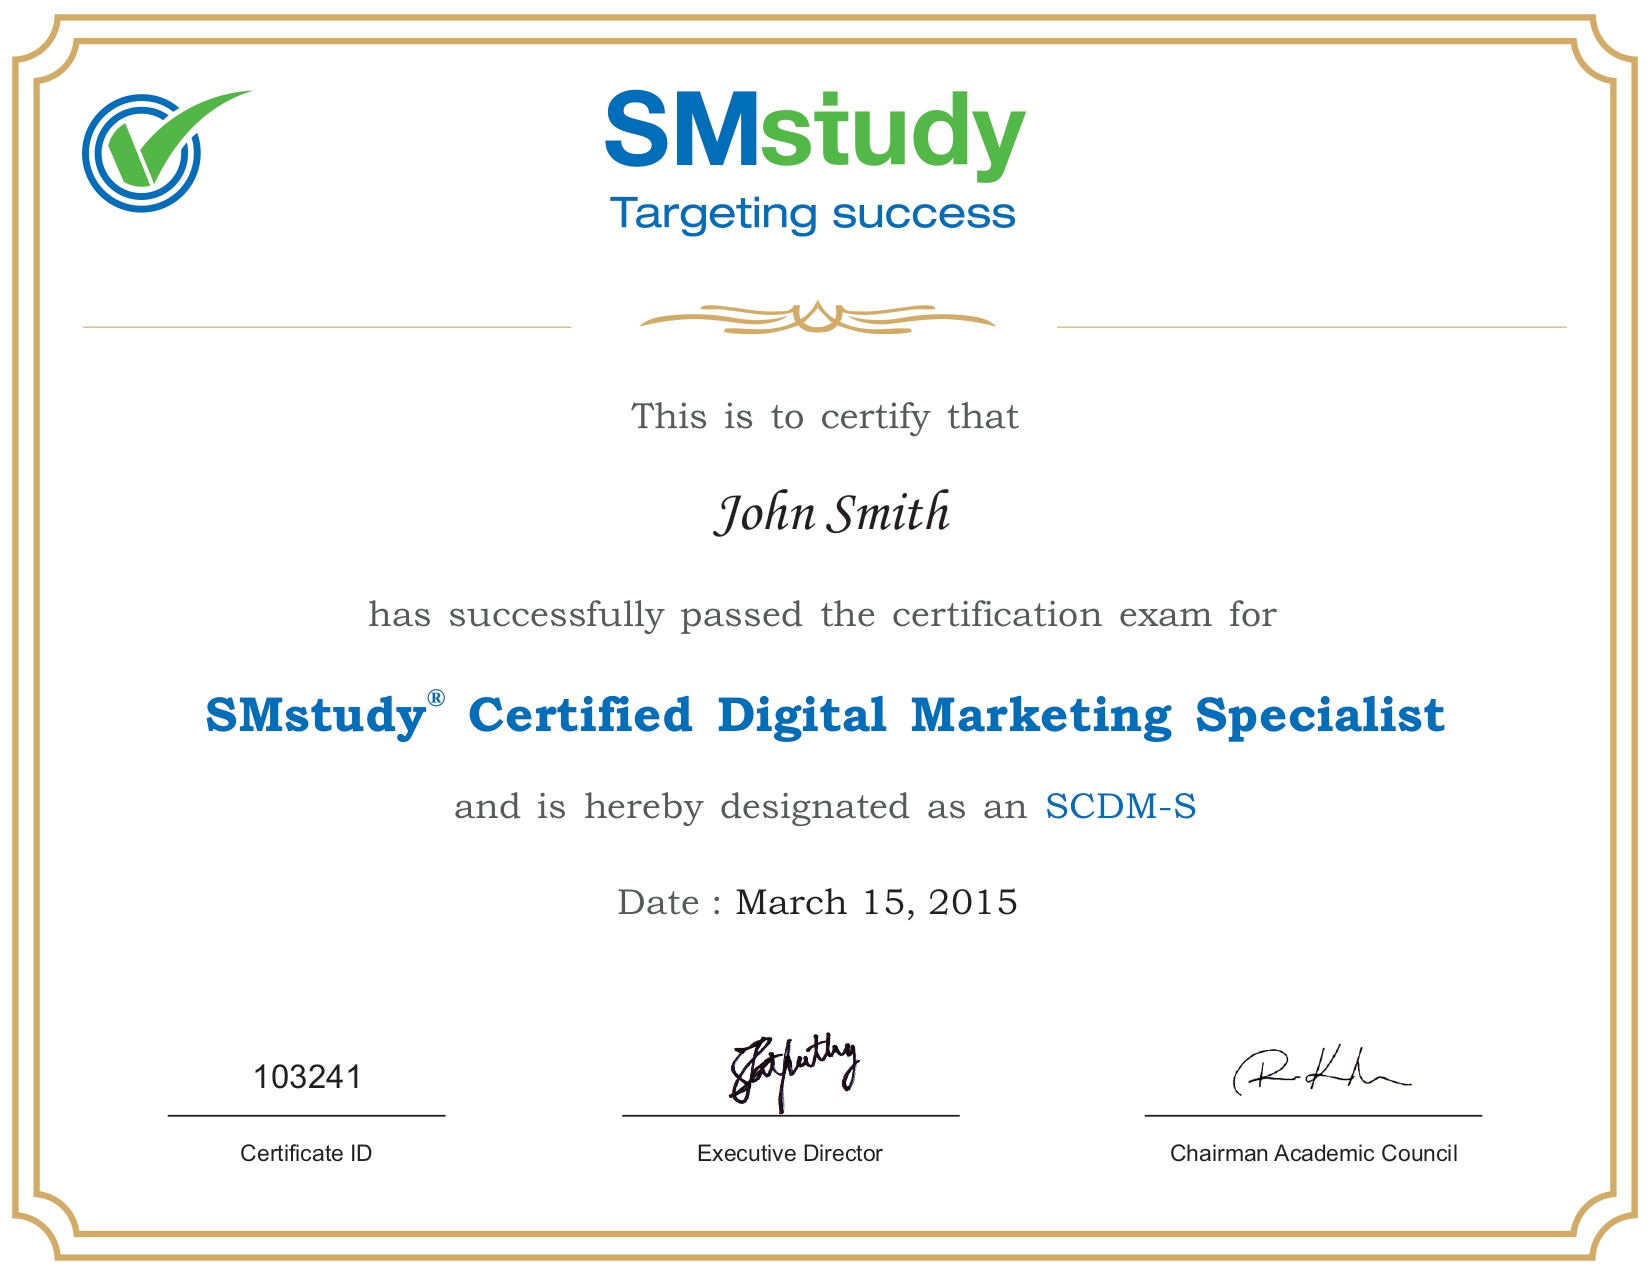Click the 'Executive Director' label
The width and height of the screenshot is (1650, 1275).
coord(790,1153)
